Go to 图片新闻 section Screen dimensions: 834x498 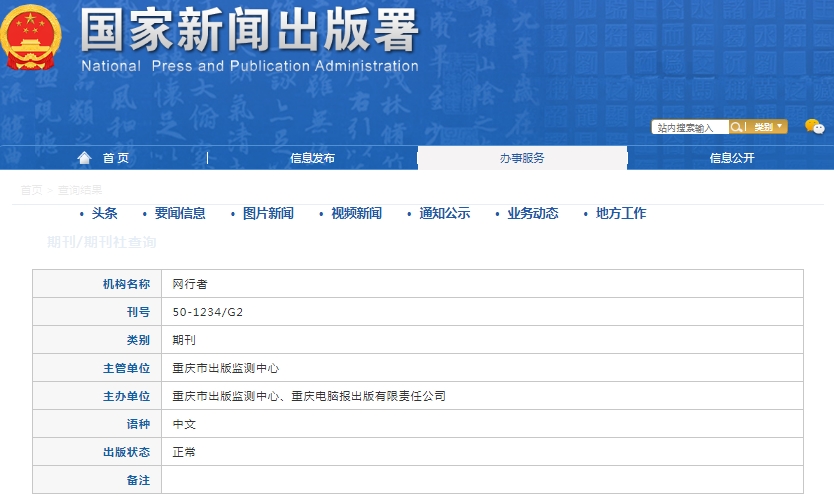click(268, 213)
